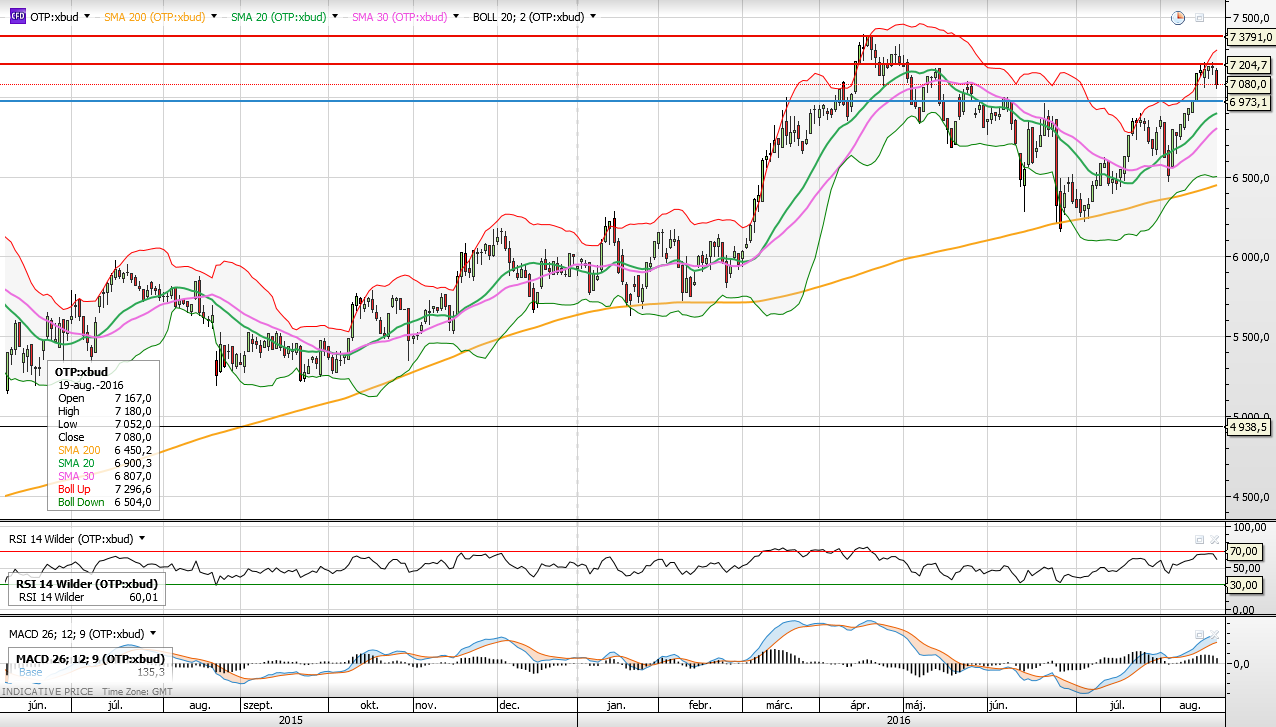Click the Time Zone: GMT label
Image resolution: width=1276 pixels, height=727 pixels.
138,692
